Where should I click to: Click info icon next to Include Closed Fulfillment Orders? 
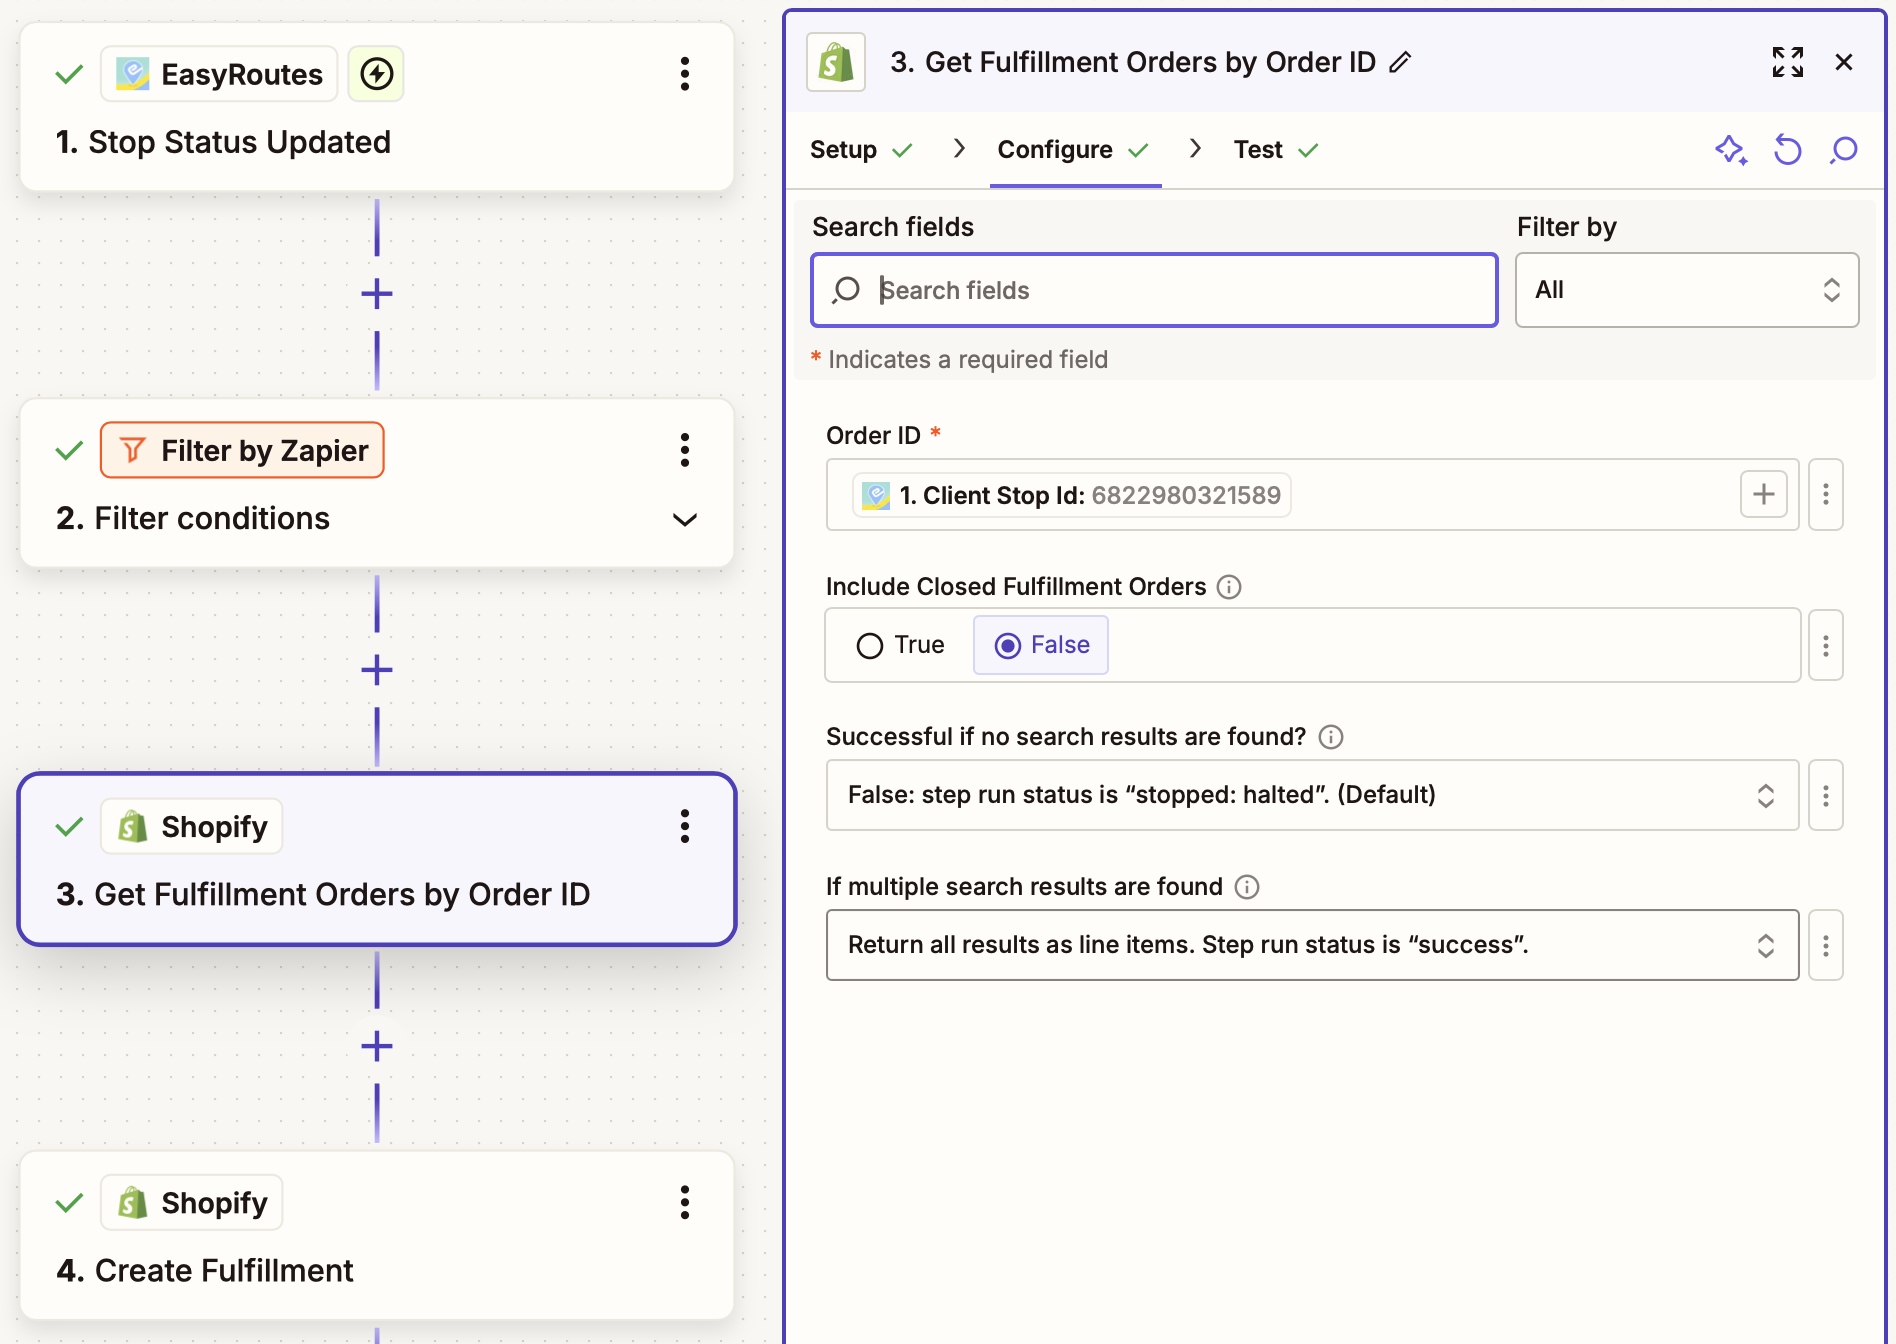pyautogui.click(x=1229, y=587)
